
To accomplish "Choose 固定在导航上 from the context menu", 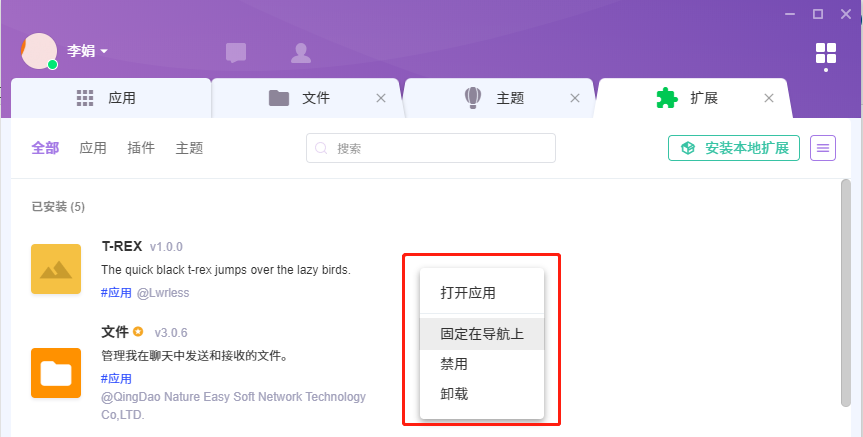I will click(x=482, y=334).
